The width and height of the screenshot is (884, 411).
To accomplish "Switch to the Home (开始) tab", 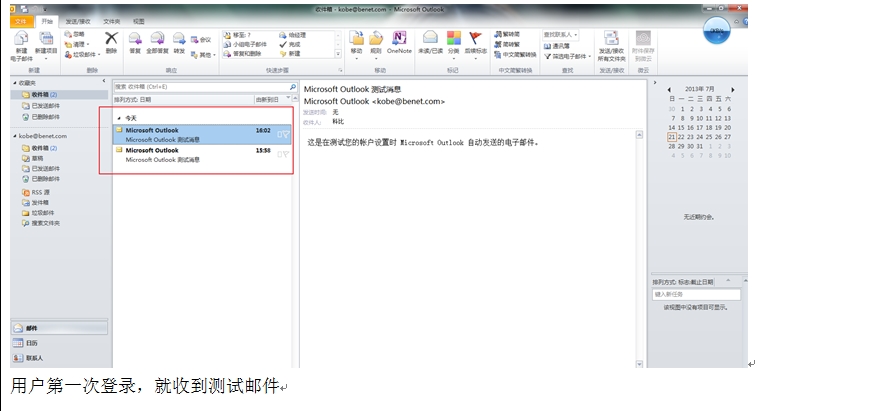I will [x=47, y=21].
